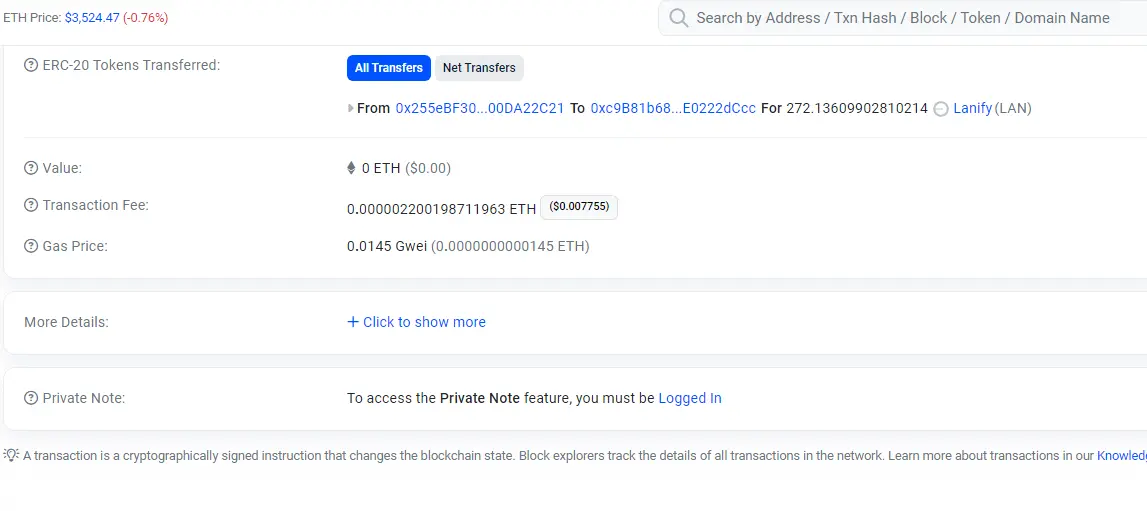Click help icon next to Private Note
The width and height of the screenshot is (1147, 511).
click(31, 398)
